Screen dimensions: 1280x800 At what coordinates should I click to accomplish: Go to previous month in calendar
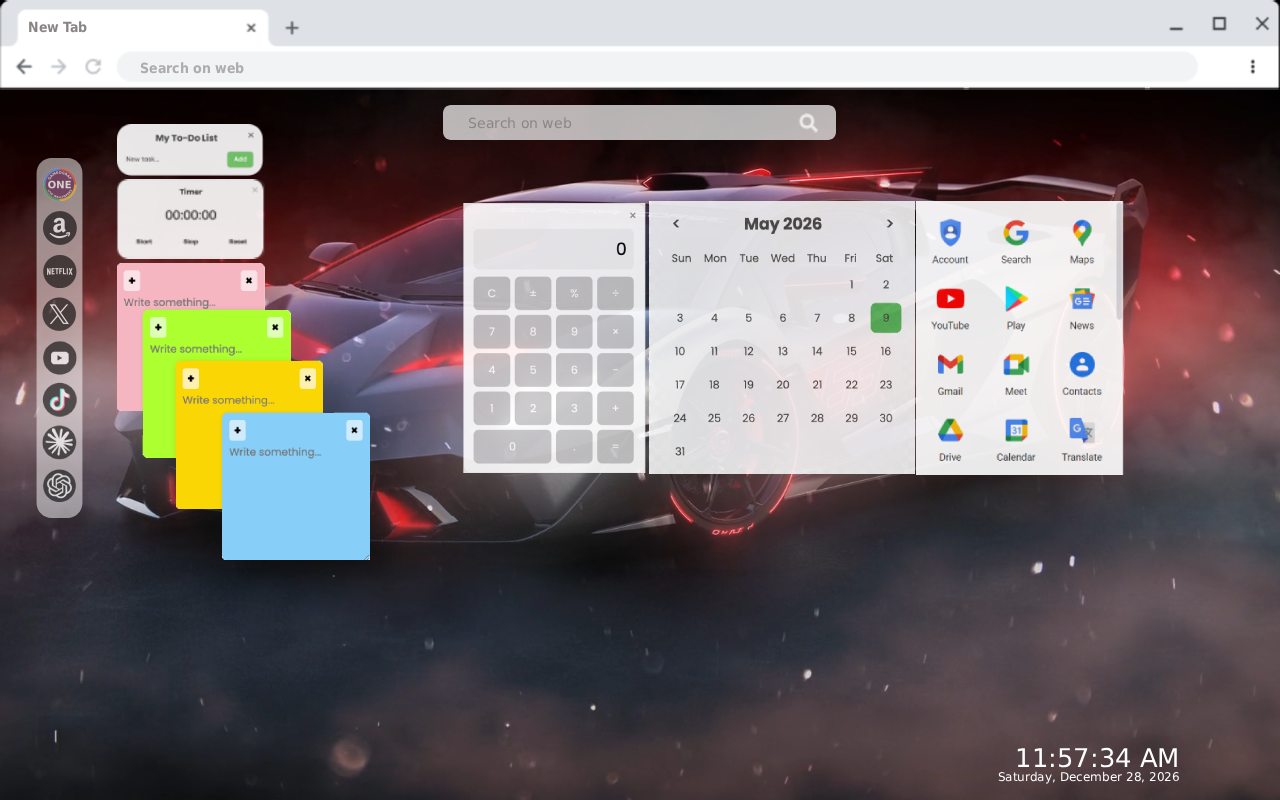(x=676, y=224)
